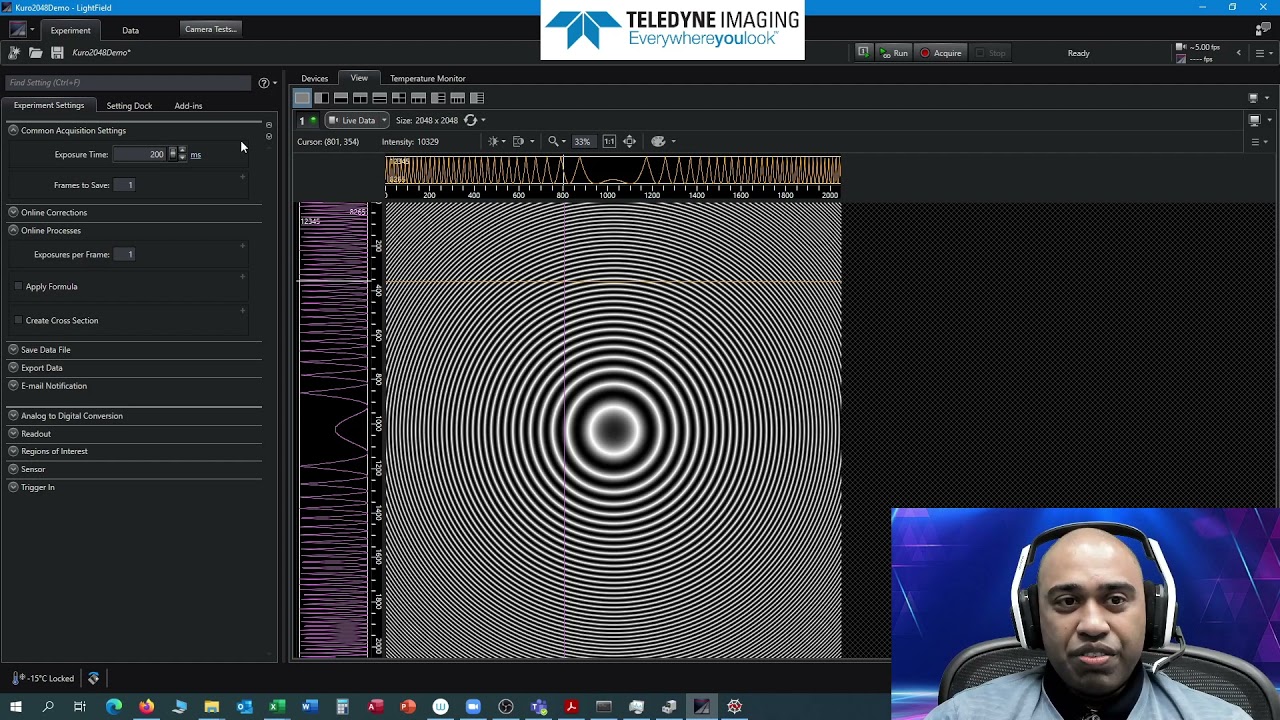The width and height of the screenshot is (1280, 720).
Task: Expand the Sensor section
Action: tap(13, 469)
